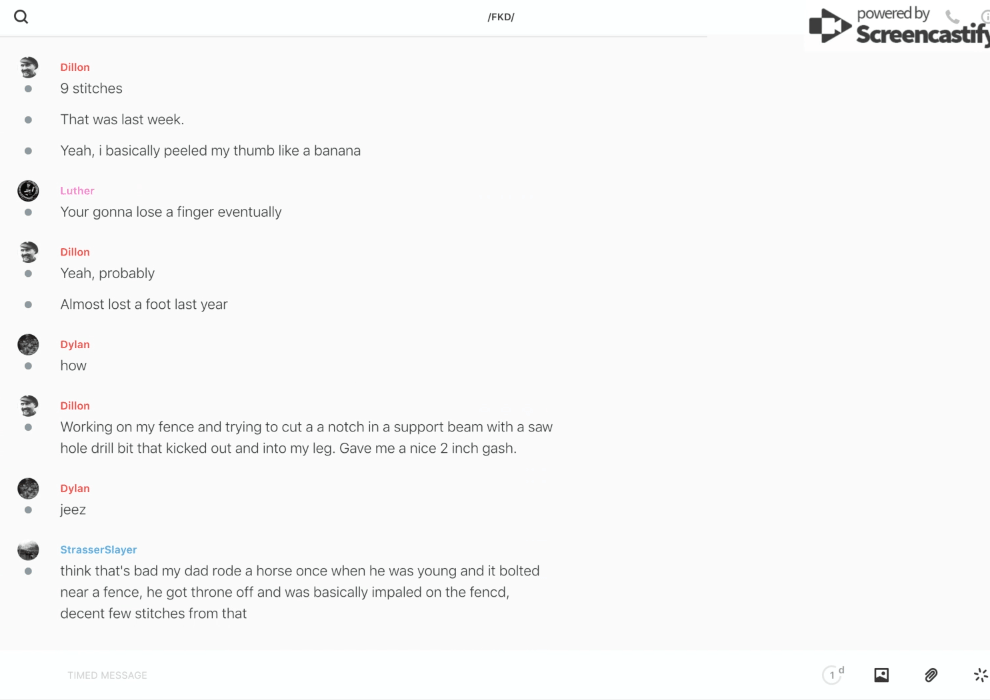The width and height of the screenshot is (990, 700).
Task: Click the Dylan name above "how"
Action: click(x=75, y=345)
